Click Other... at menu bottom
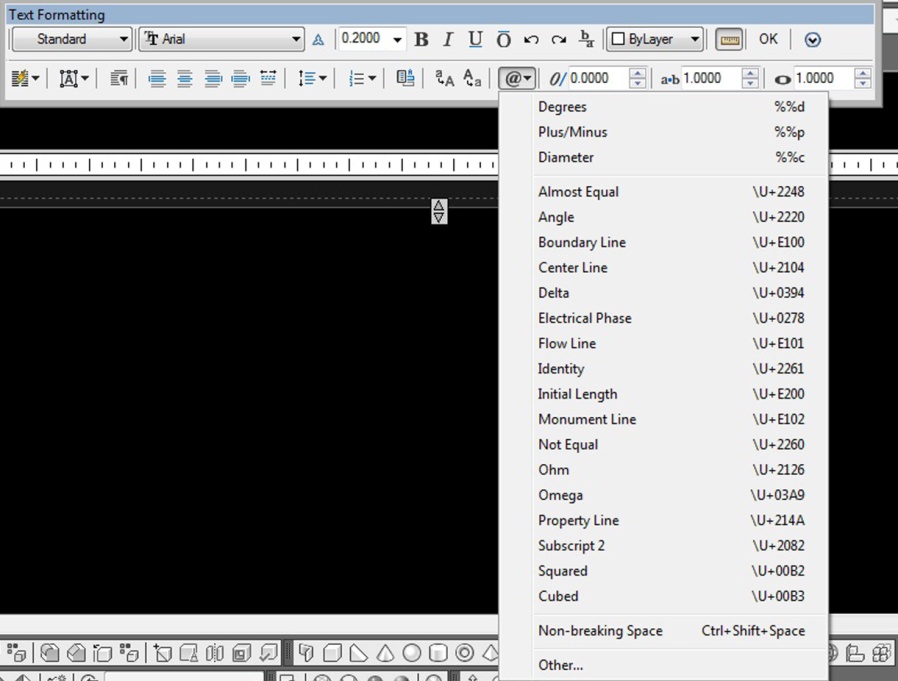This screenshot has height=681, width=898. (x=560, y=665)
